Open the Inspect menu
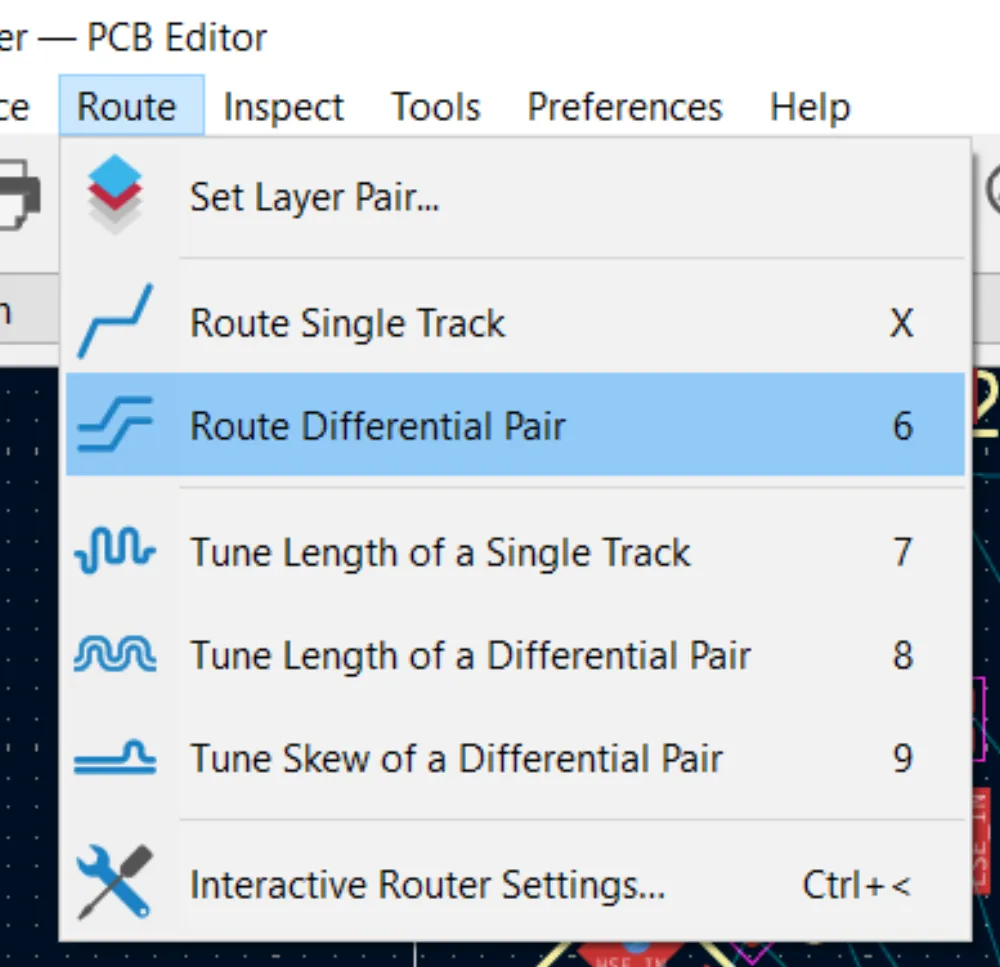The height and width of the screenshot is (967, 1000). click(x=283, y=107)
